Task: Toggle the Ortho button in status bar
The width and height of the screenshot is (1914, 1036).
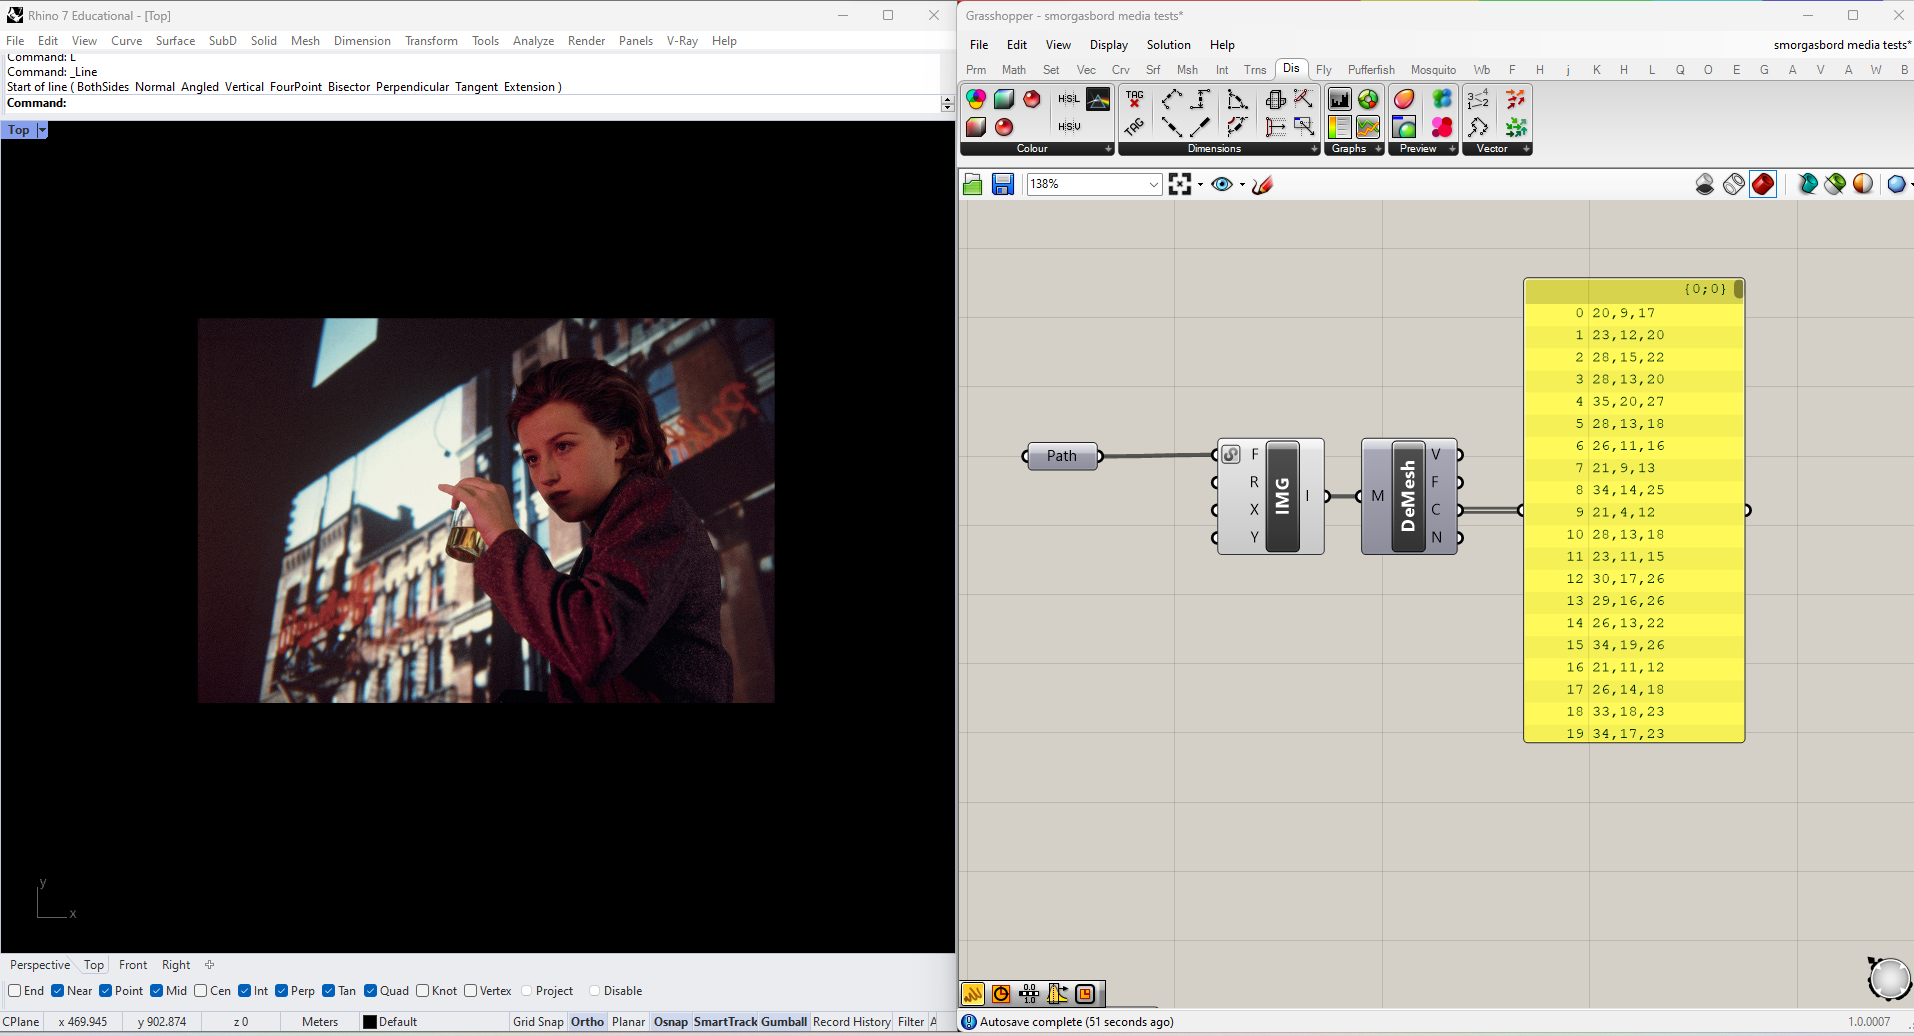Action: pos(587,1022)
